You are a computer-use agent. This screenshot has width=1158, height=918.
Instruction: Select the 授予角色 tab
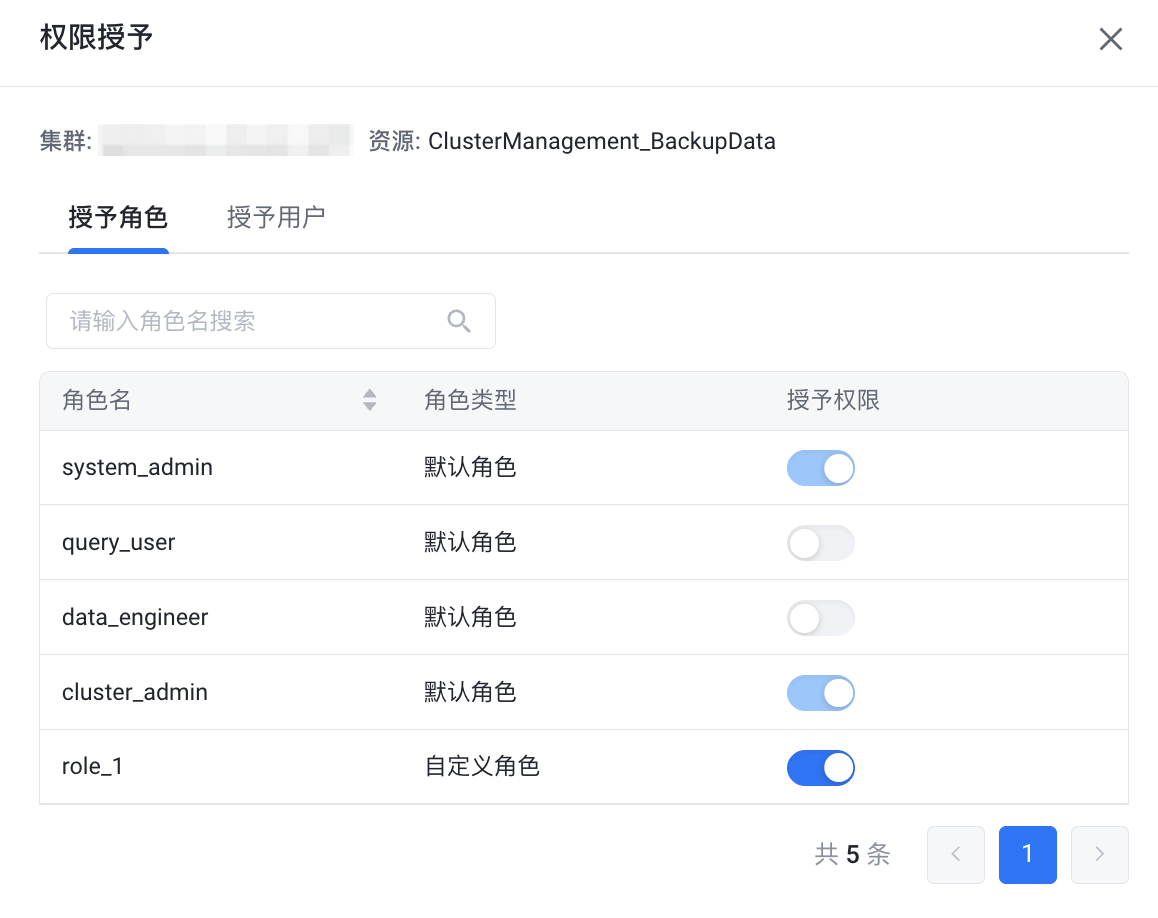click(118, 217)
